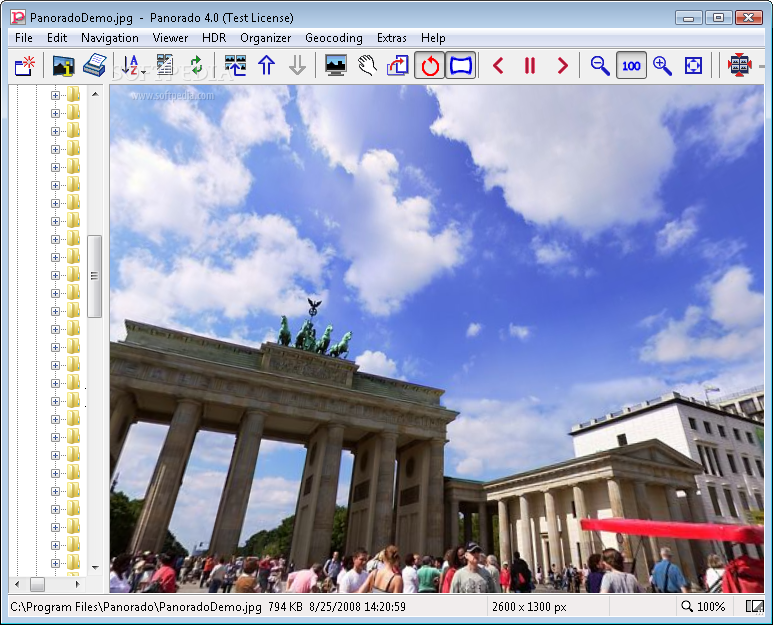Start full screen mode with the monitor icon
The height and width of the screenshot is (625, 773).
336,66
